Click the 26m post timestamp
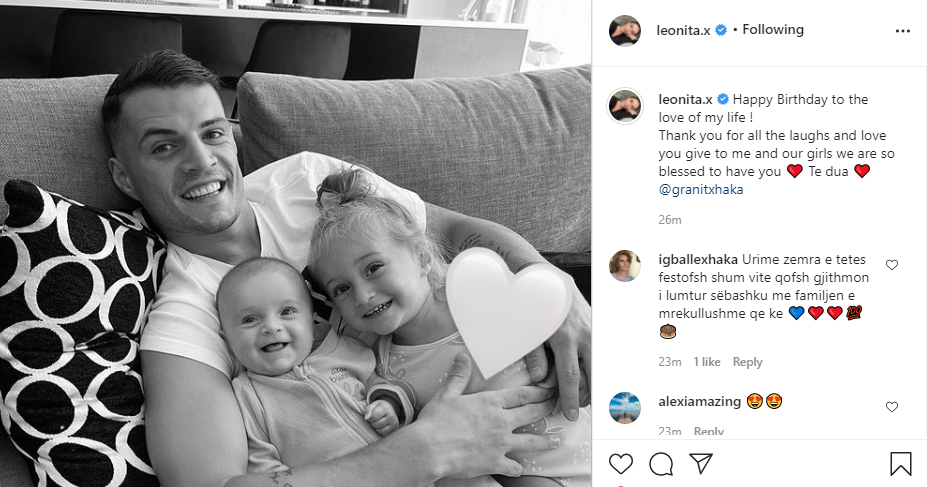The image size is (927, 487). [x=670, y=220]
